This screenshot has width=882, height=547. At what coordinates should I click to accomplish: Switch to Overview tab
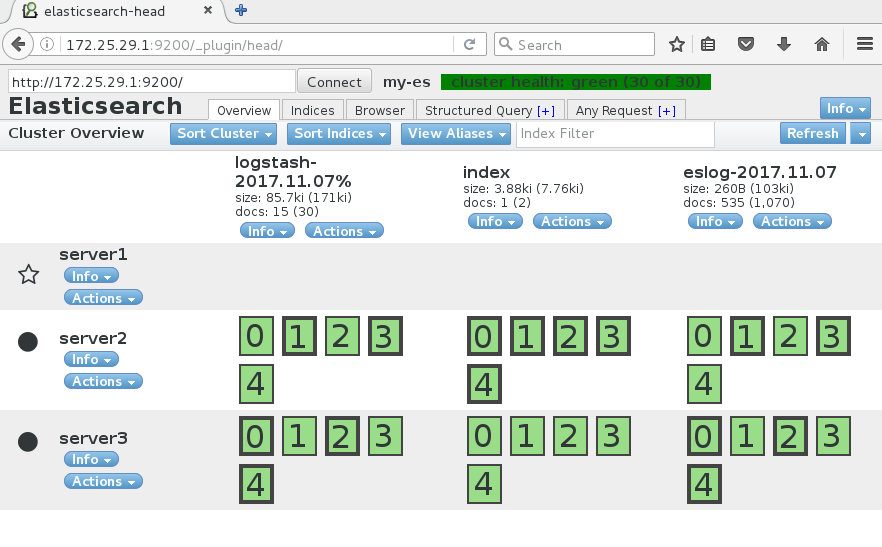coord(244,110)
